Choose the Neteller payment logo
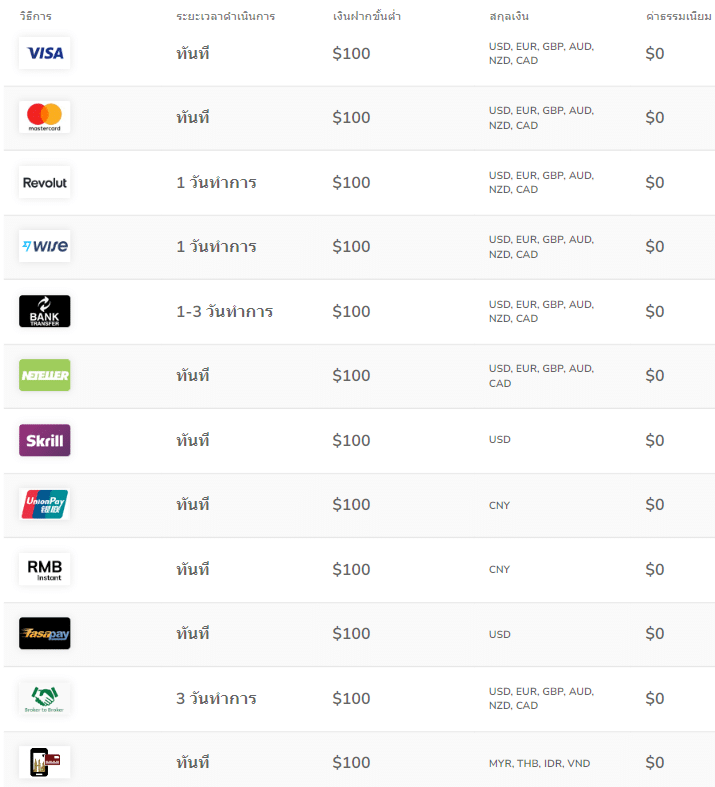Screen dimensions: 715x787 (x=45, y=375)
